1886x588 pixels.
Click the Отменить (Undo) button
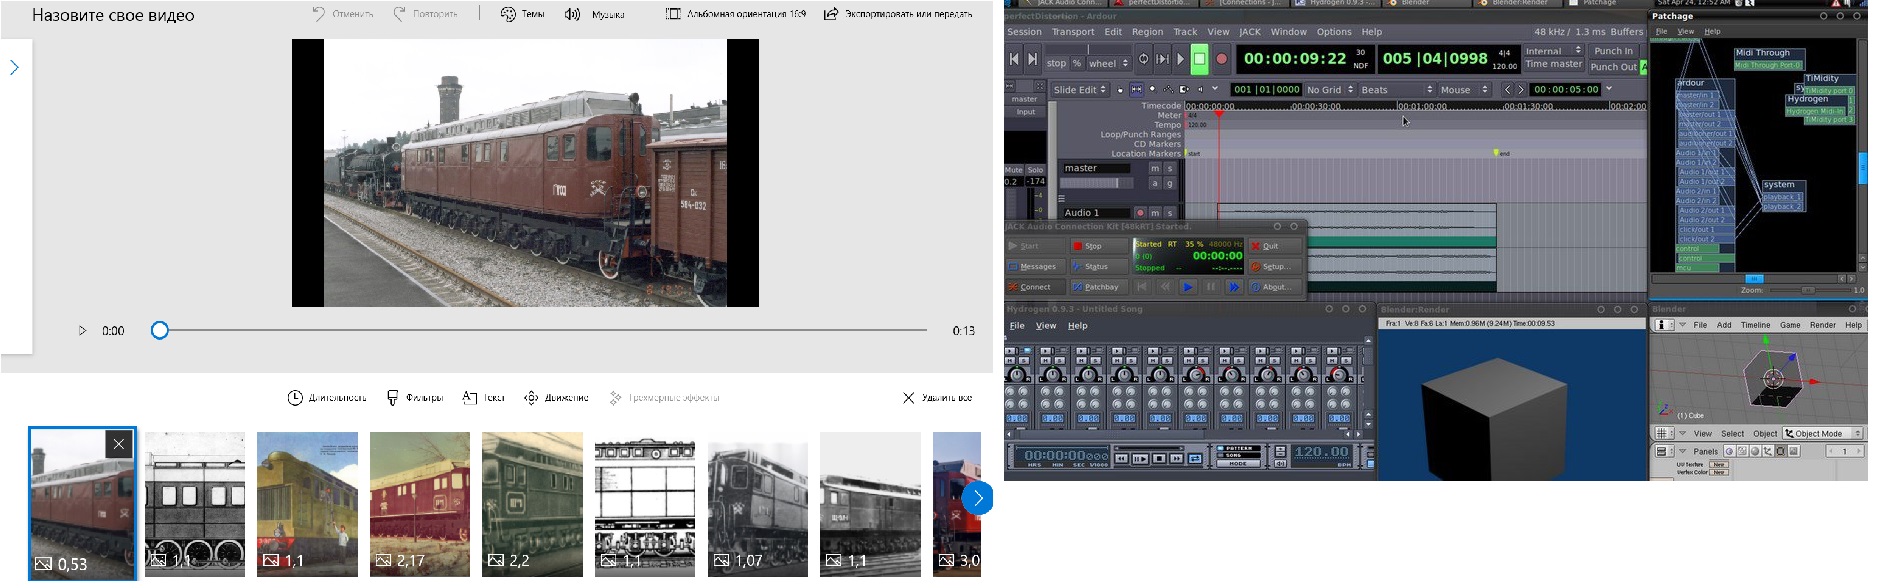pyautogui.click(x=342, y=14)
